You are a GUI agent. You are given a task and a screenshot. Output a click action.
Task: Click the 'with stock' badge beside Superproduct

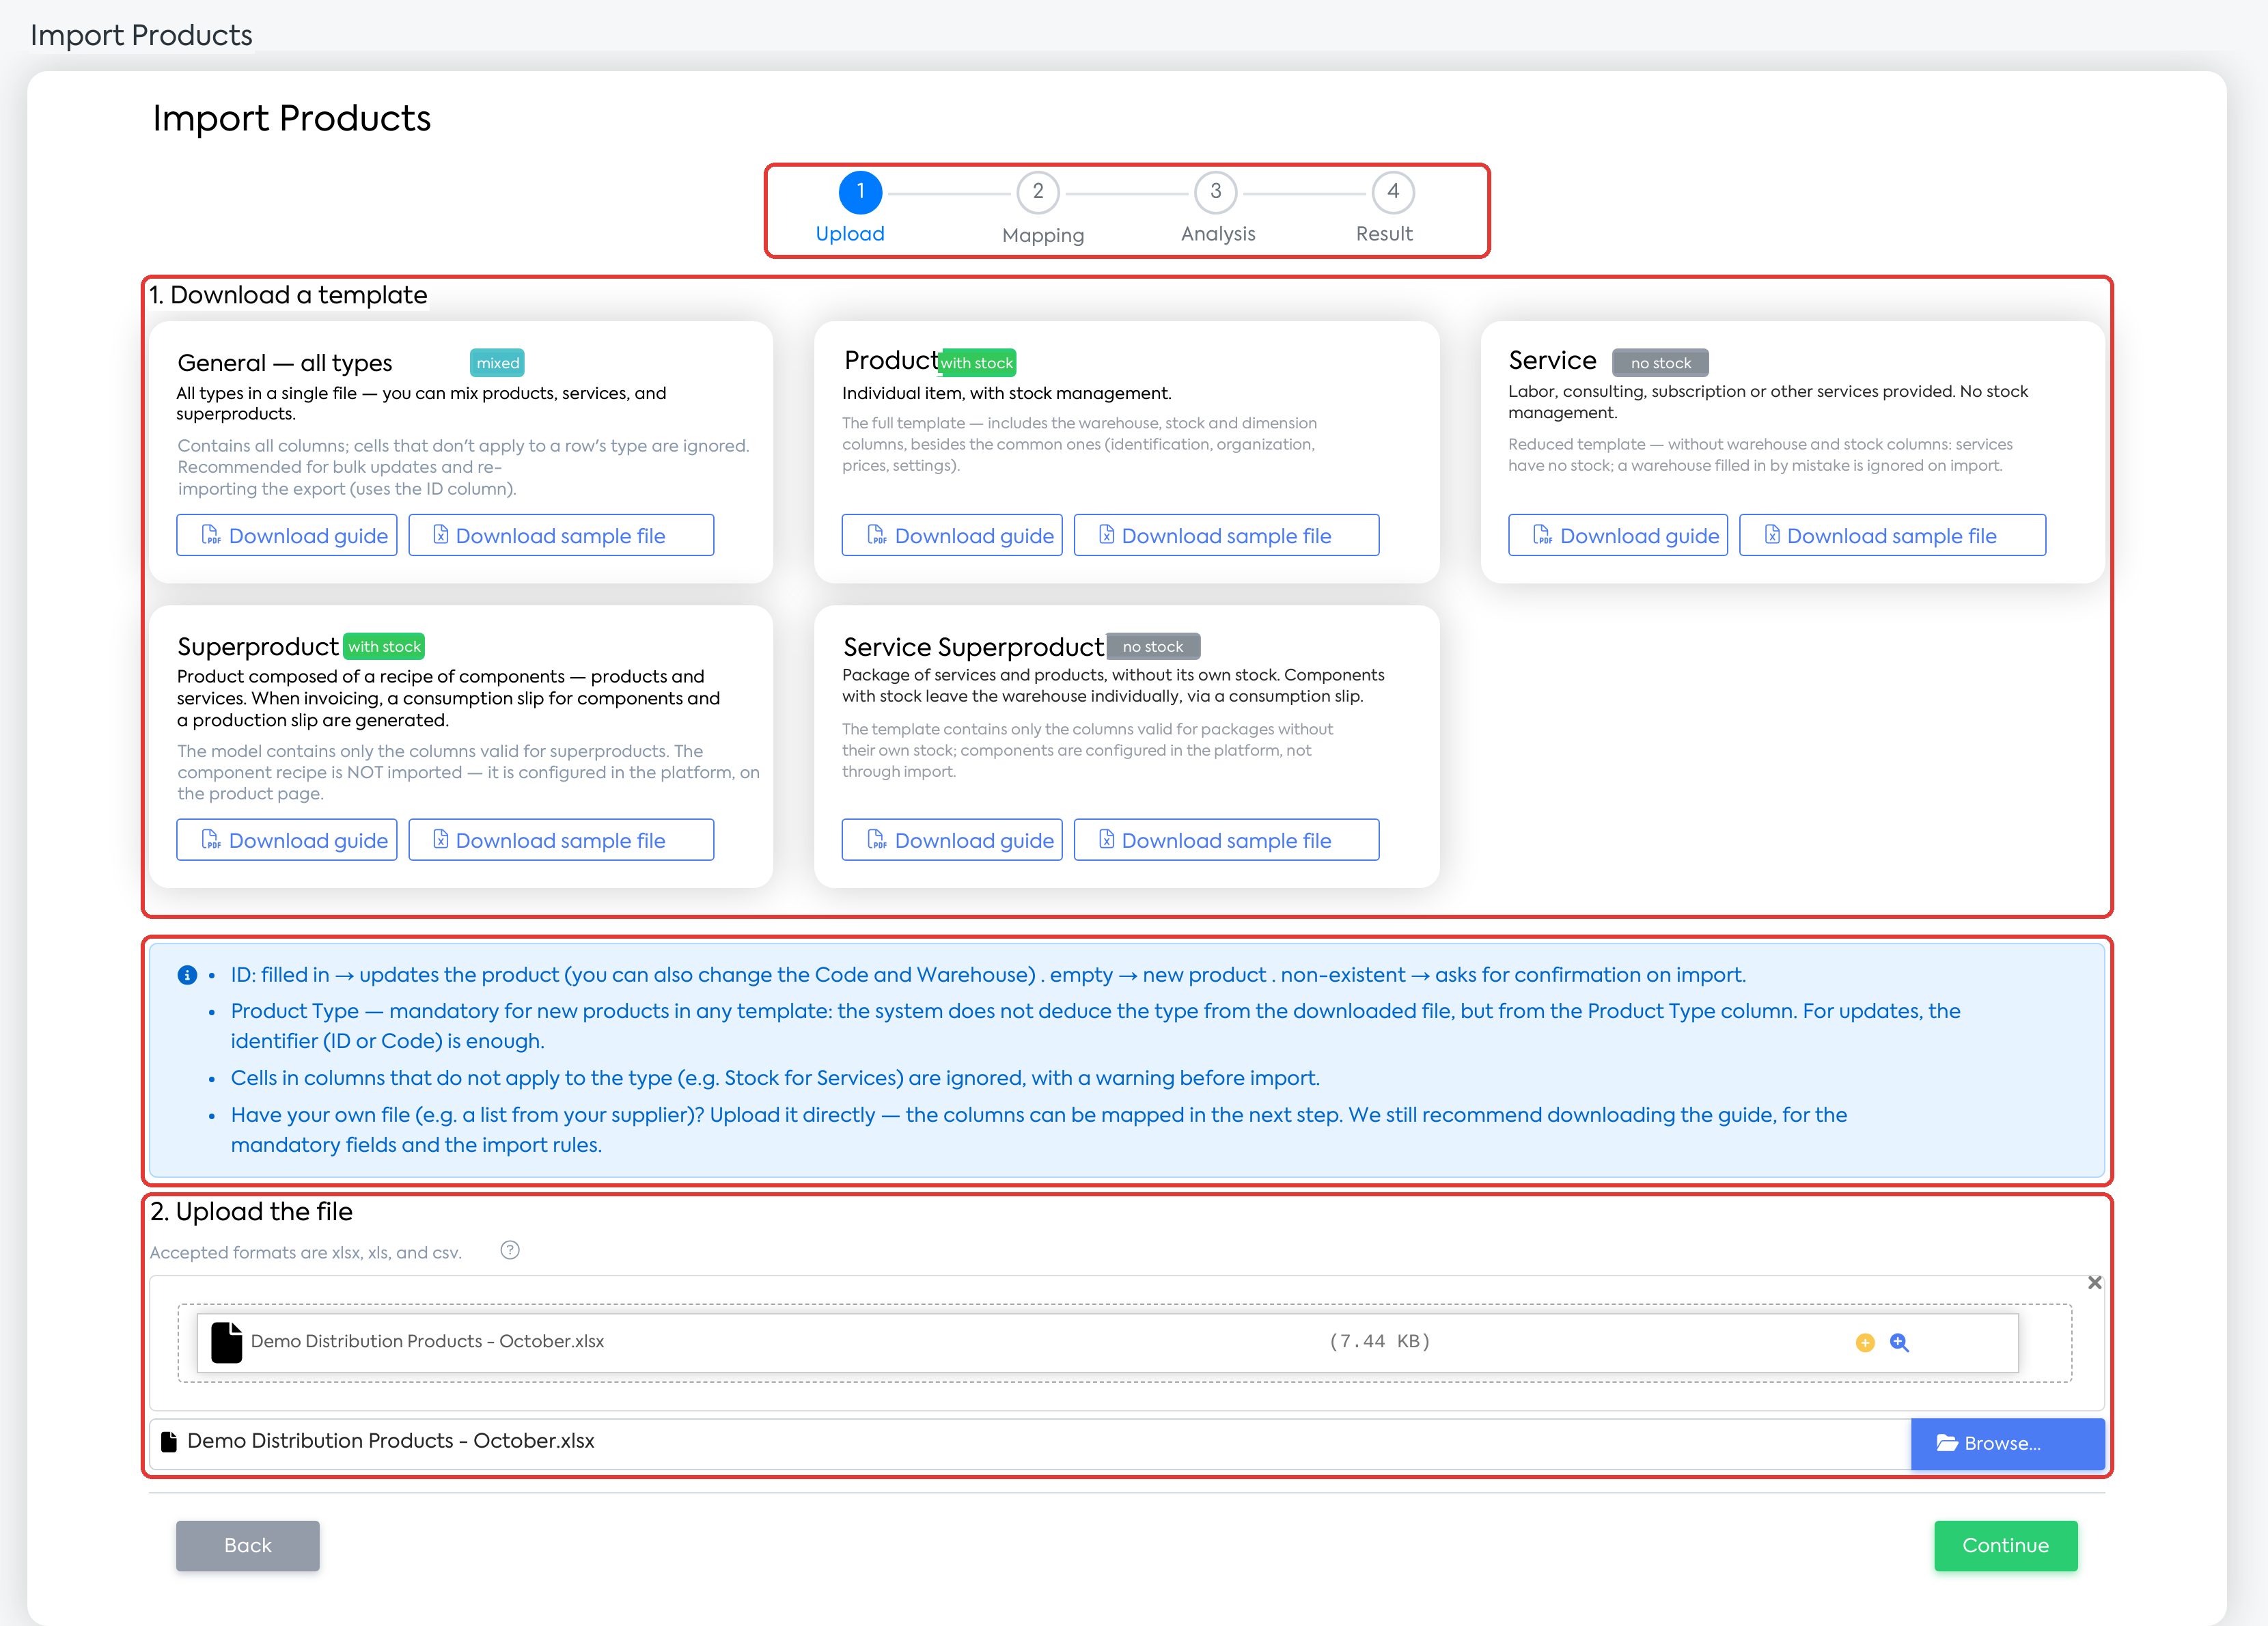(x=384, y=646)
